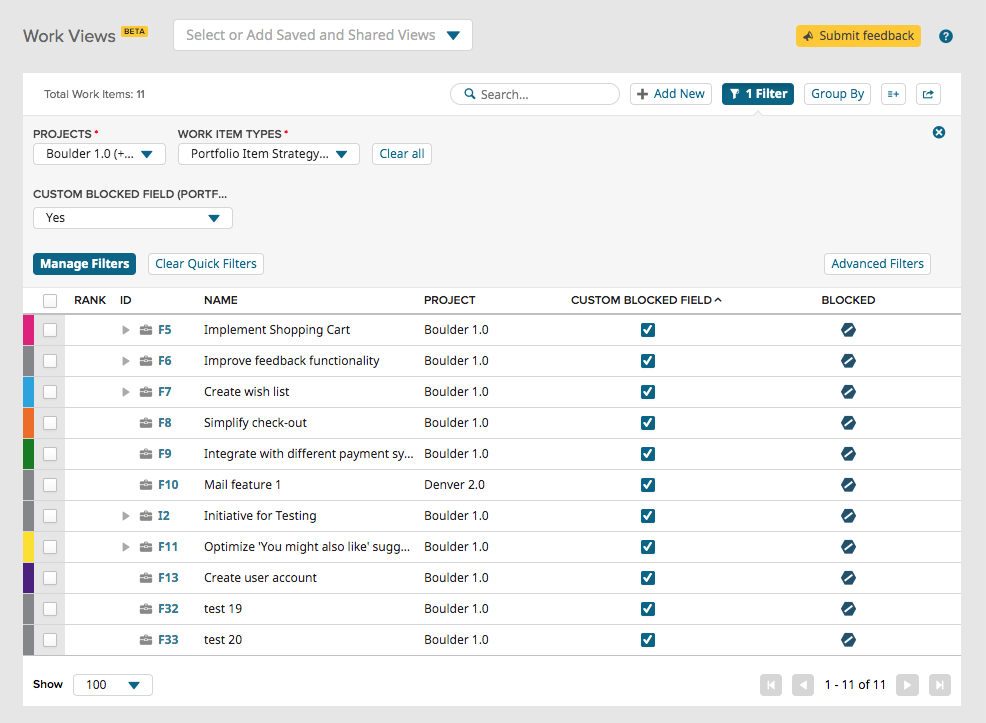
Task: Sort by Custom Blocked Field column header
Action: [x=646, y=300]
